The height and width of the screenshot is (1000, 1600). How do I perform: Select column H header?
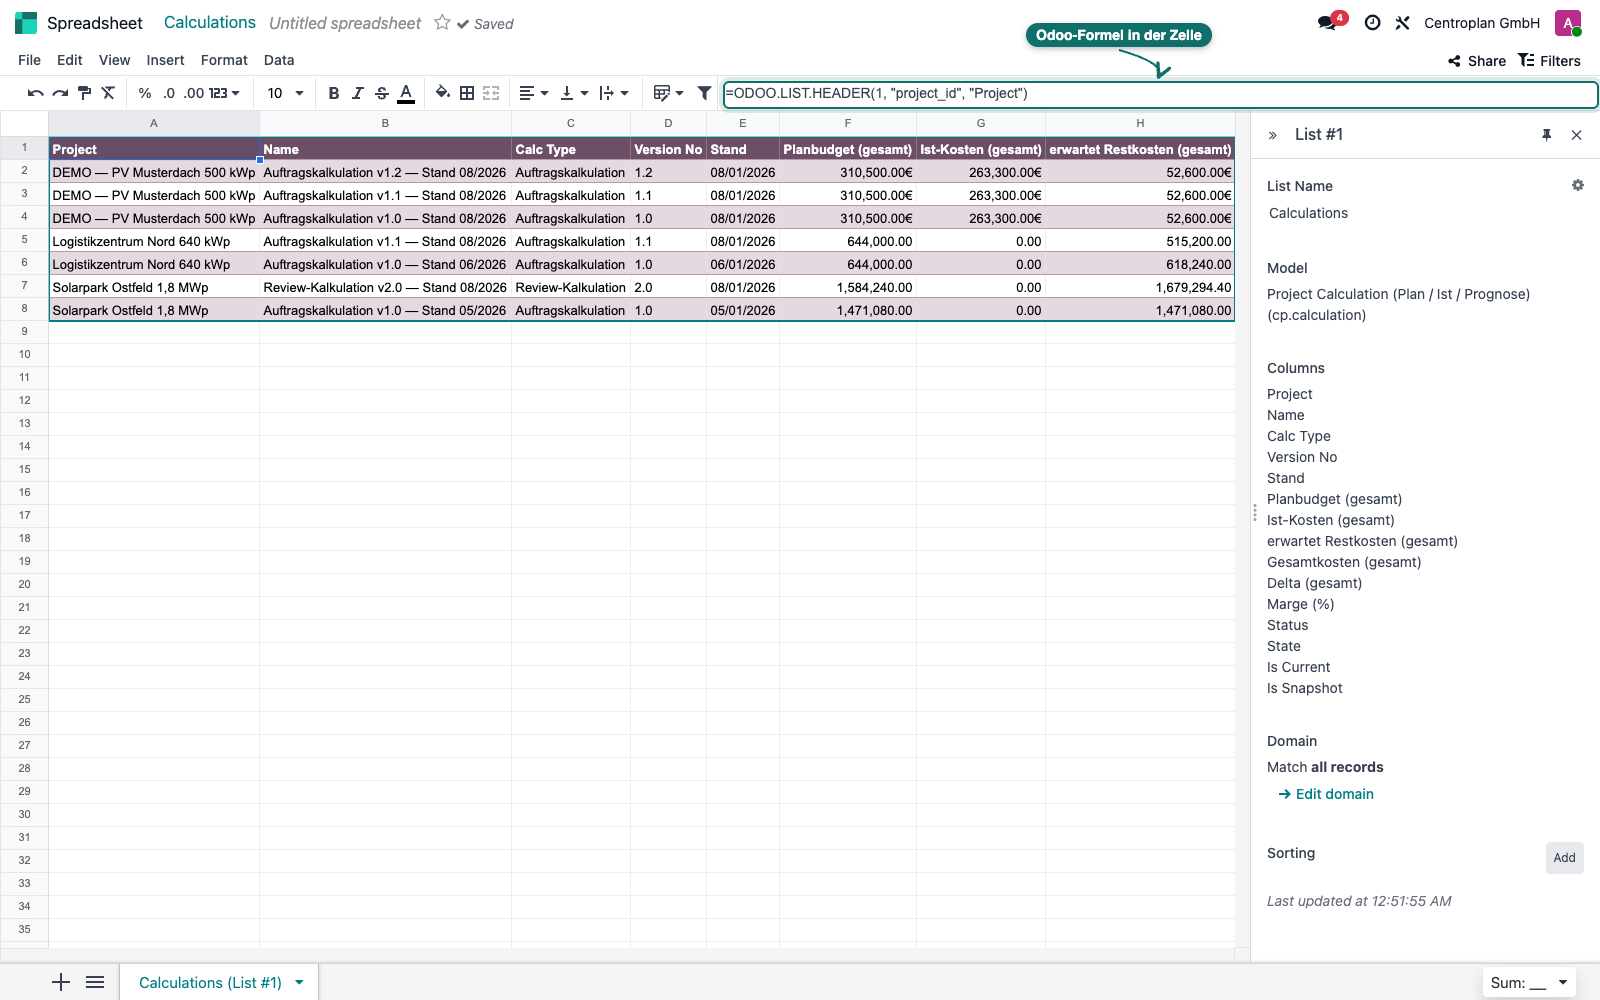tap(1140, 123)
